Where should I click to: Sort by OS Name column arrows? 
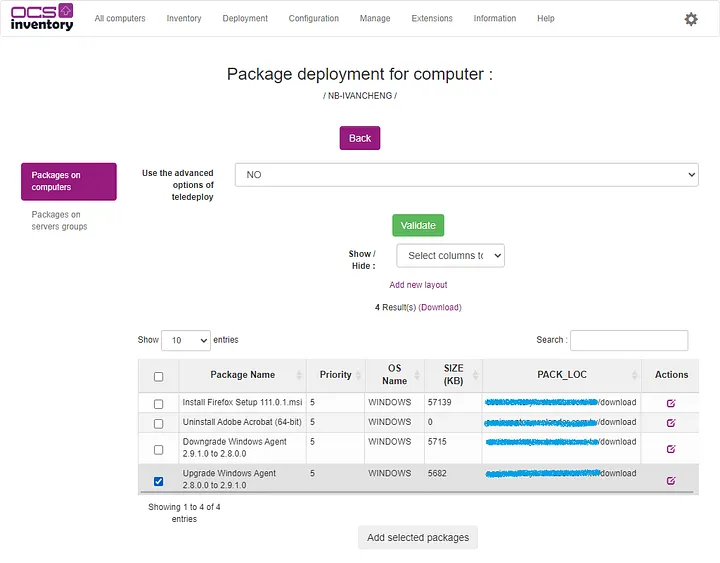[x=417, y=375]
